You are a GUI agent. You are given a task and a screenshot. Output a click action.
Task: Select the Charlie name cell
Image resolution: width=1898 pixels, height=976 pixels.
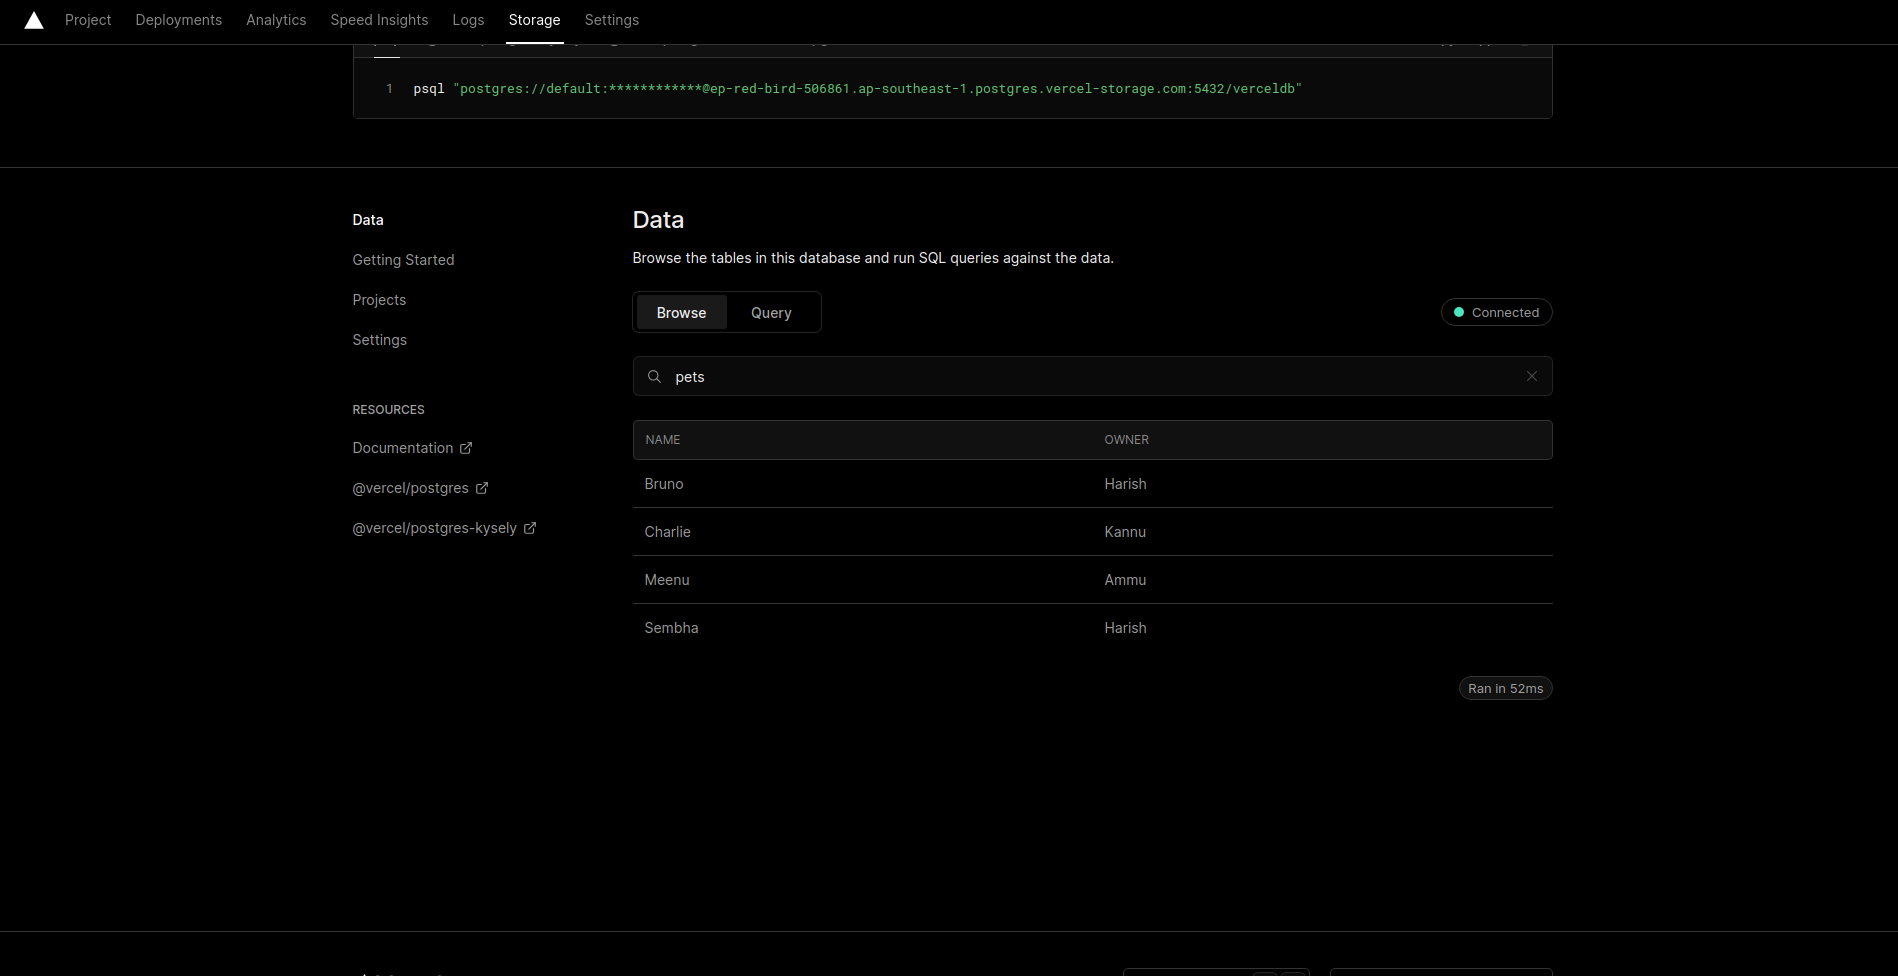click(x=668, y=532)
